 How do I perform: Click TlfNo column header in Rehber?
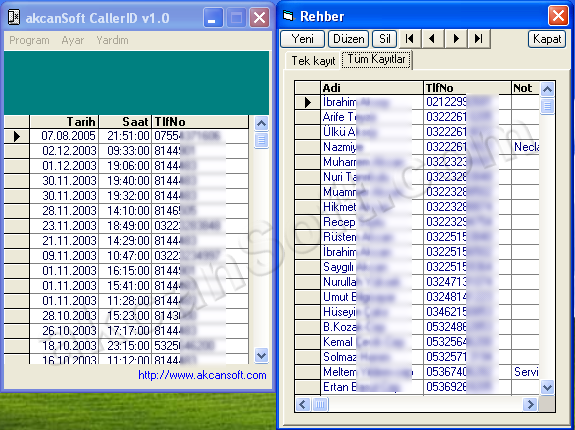pos(467,88)
